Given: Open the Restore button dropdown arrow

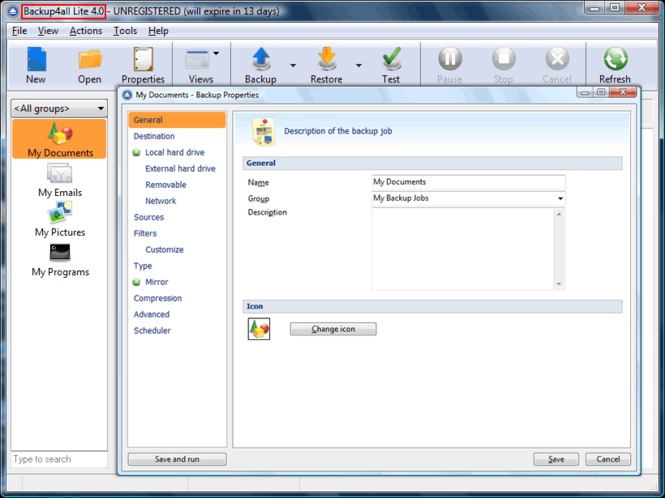Looking at the screenshot, I should (359, 65).
